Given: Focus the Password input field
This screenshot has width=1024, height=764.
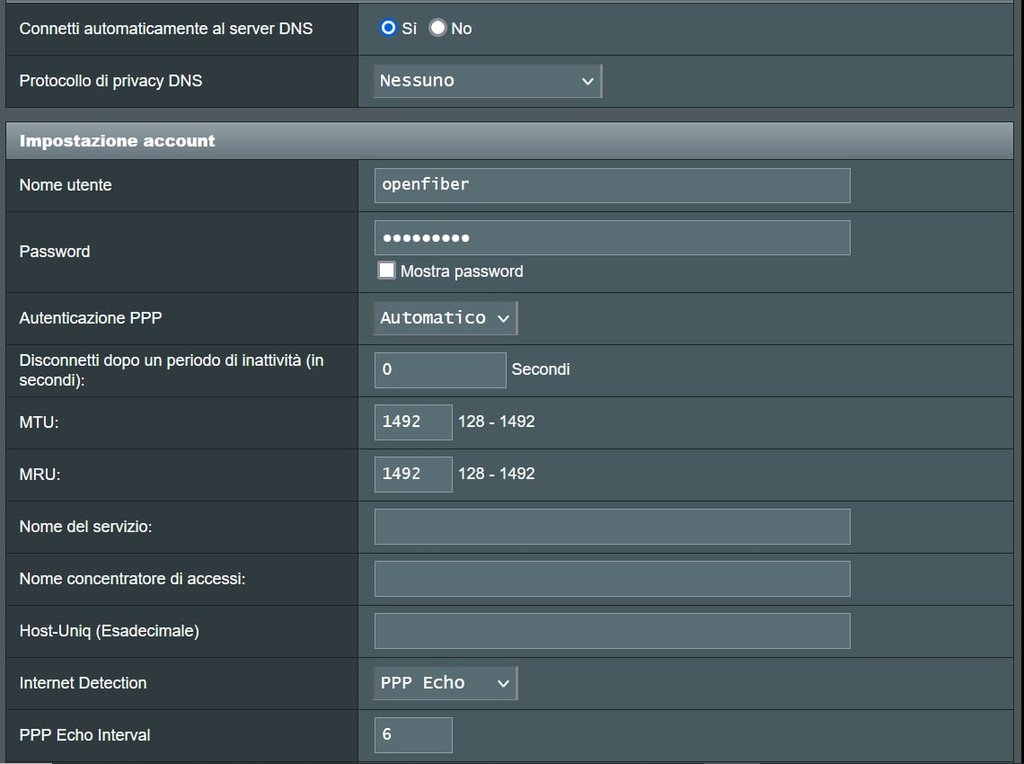Looking at the screenshot, I should (x=612, y=238).
